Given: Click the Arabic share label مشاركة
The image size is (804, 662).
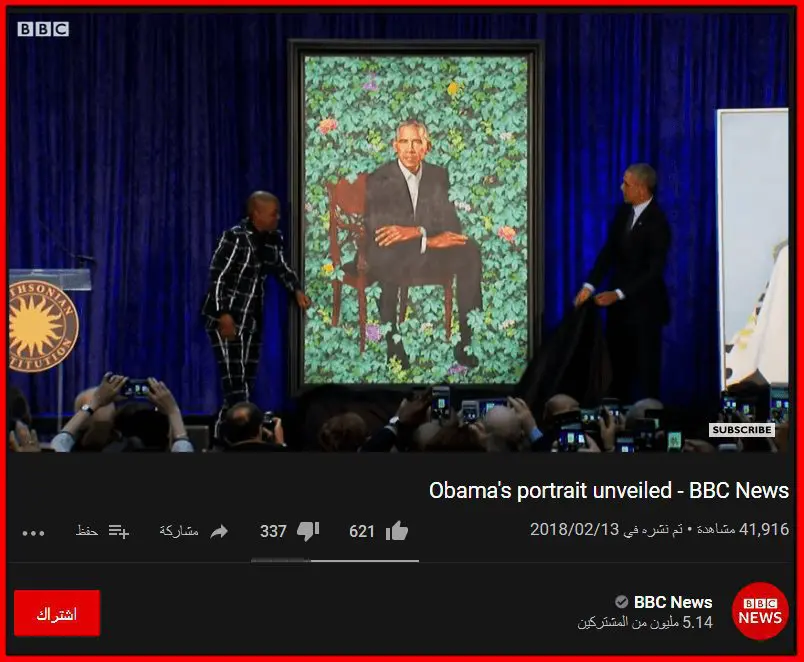Looking at the screenshot, I should 178,531.
